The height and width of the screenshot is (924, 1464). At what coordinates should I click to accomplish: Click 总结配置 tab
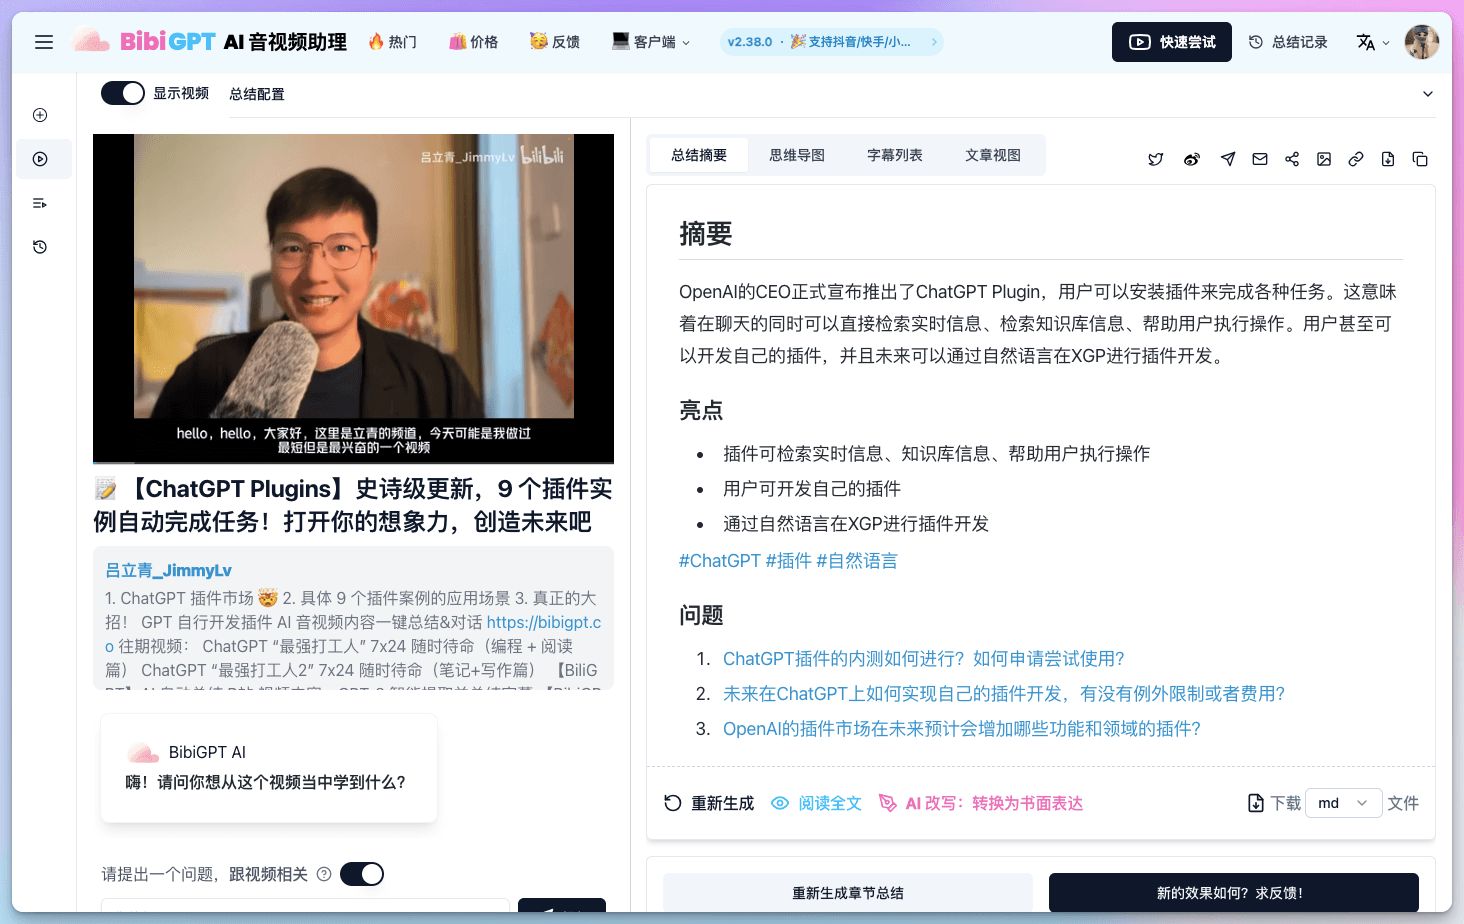257,94
